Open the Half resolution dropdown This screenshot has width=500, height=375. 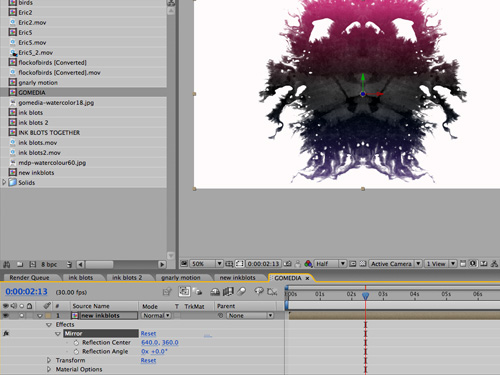(331, 264)
